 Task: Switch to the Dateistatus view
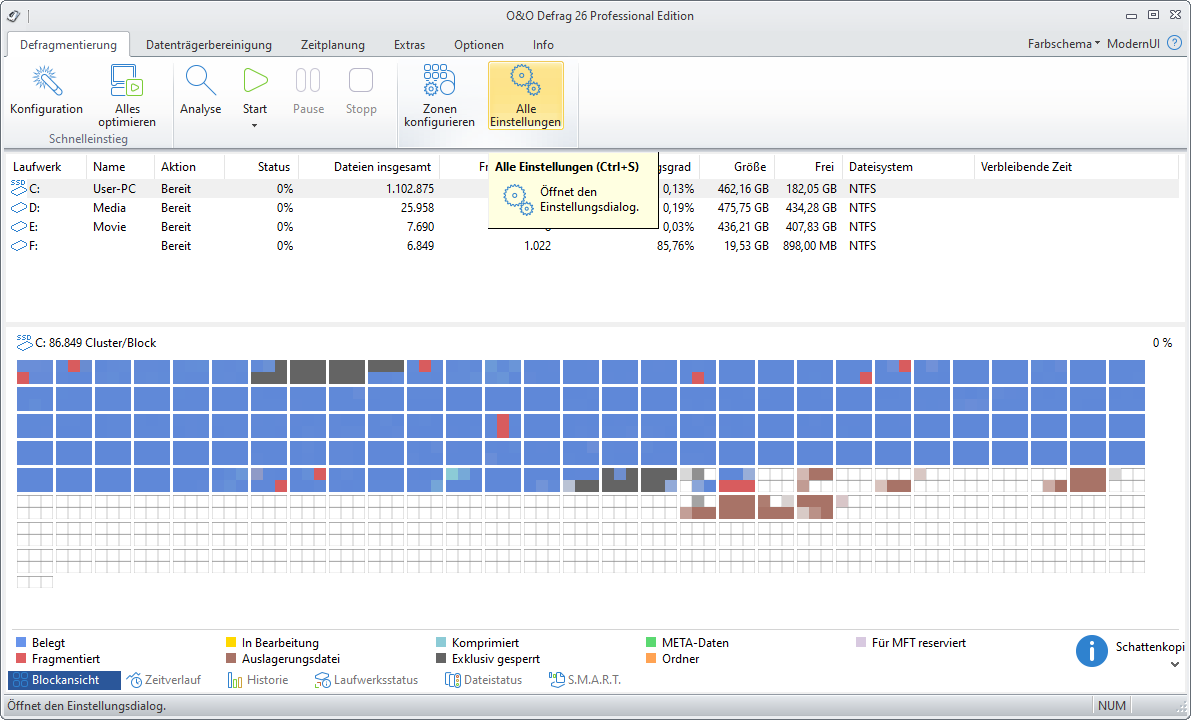[x=484, y=680]
